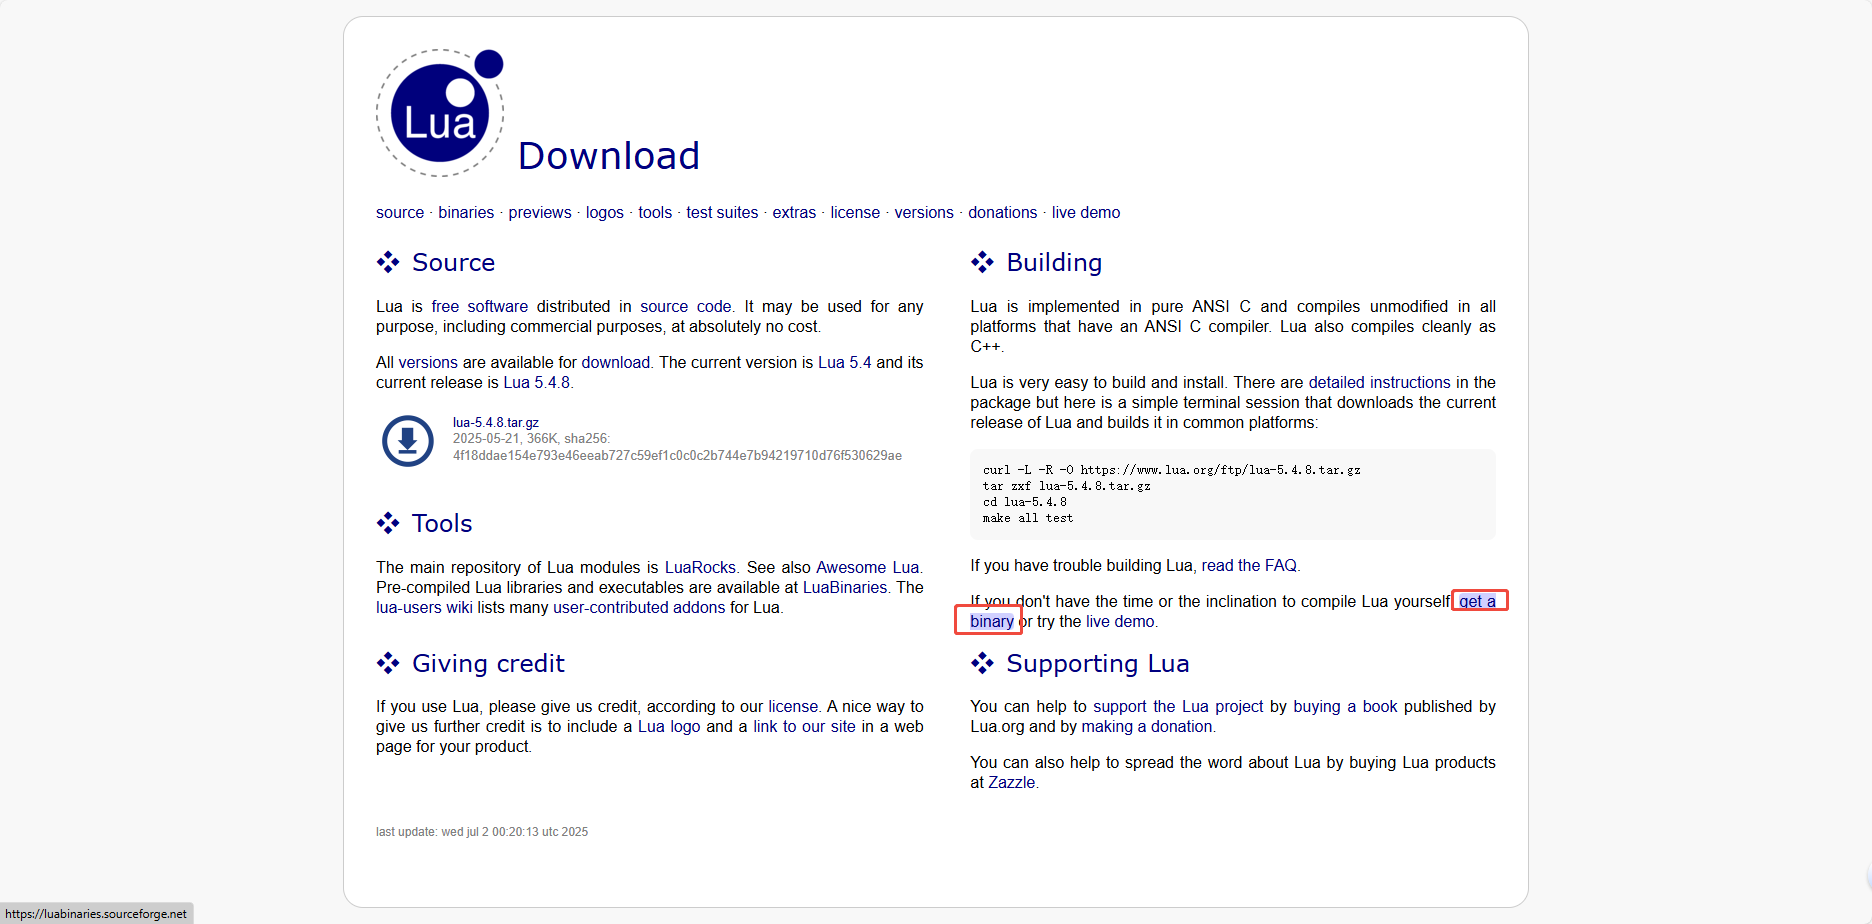Open donations navigation link
Viewport: 1872px width, 924px height.
point(1003,212)
